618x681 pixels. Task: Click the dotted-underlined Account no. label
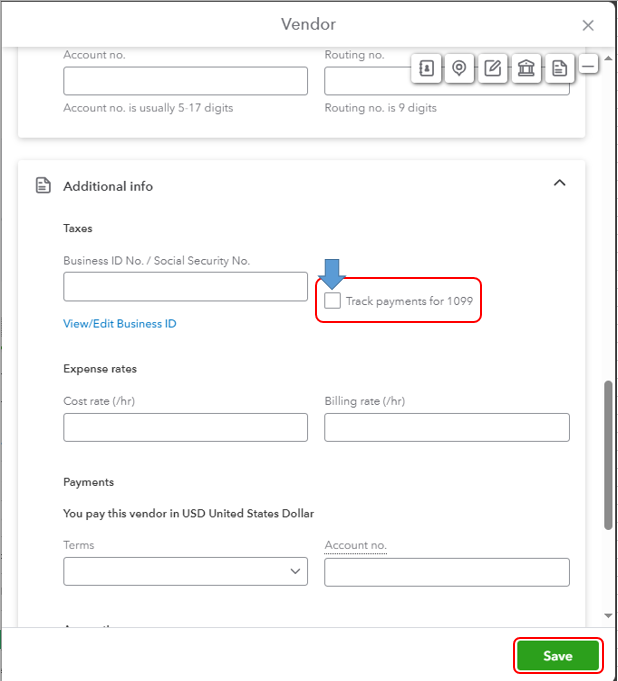point(356,545)
